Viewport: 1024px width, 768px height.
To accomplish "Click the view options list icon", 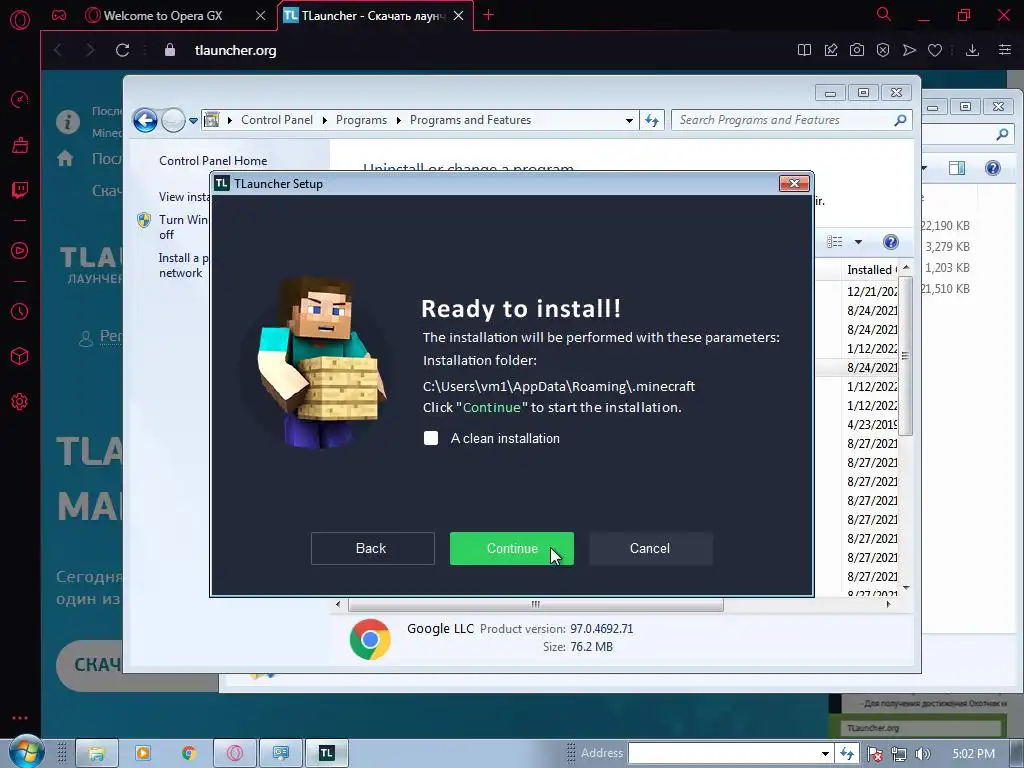I will tap(835, 242).
